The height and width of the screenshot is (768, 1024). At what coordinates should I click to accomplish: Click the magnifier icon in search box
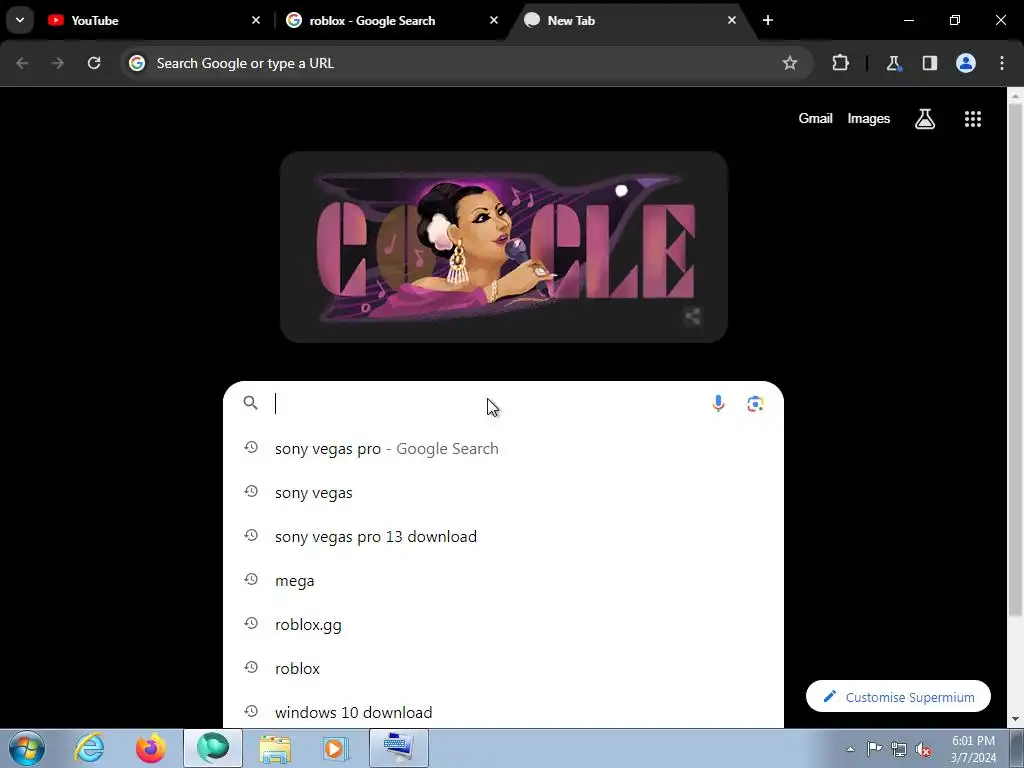250,403
